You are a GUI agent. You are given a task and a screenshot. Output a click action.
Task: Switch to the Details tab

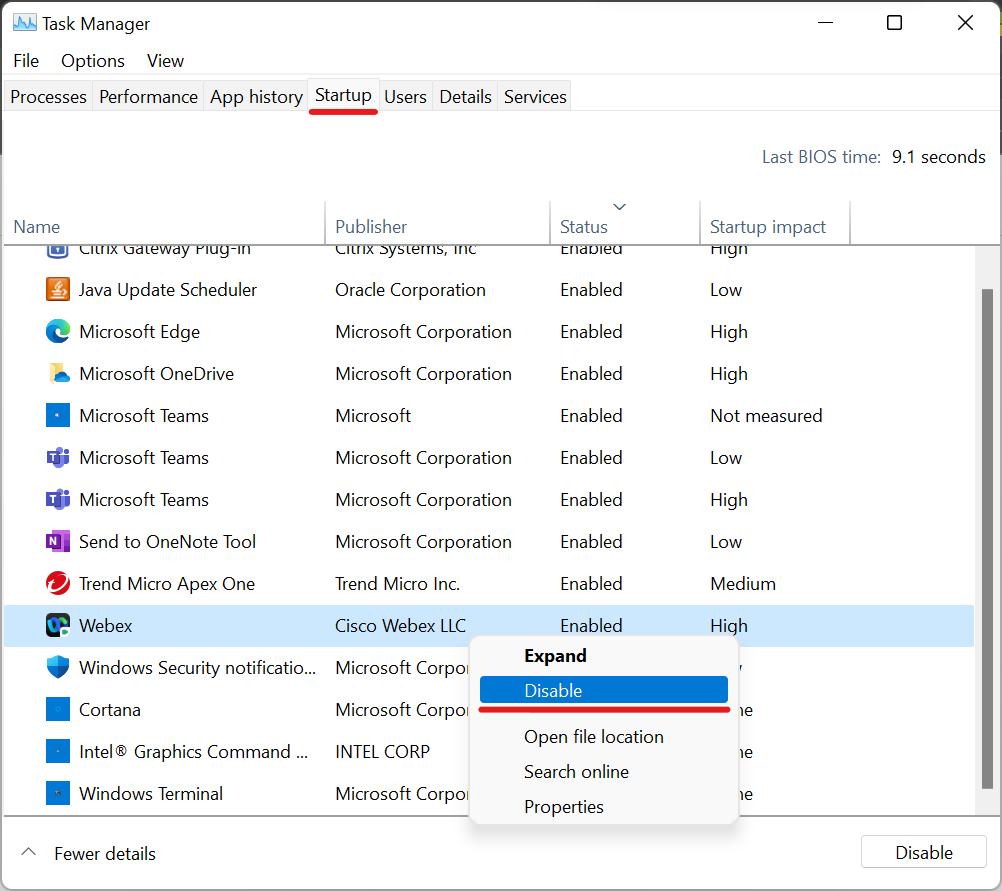pyautogui.click(x=465, y=97)
